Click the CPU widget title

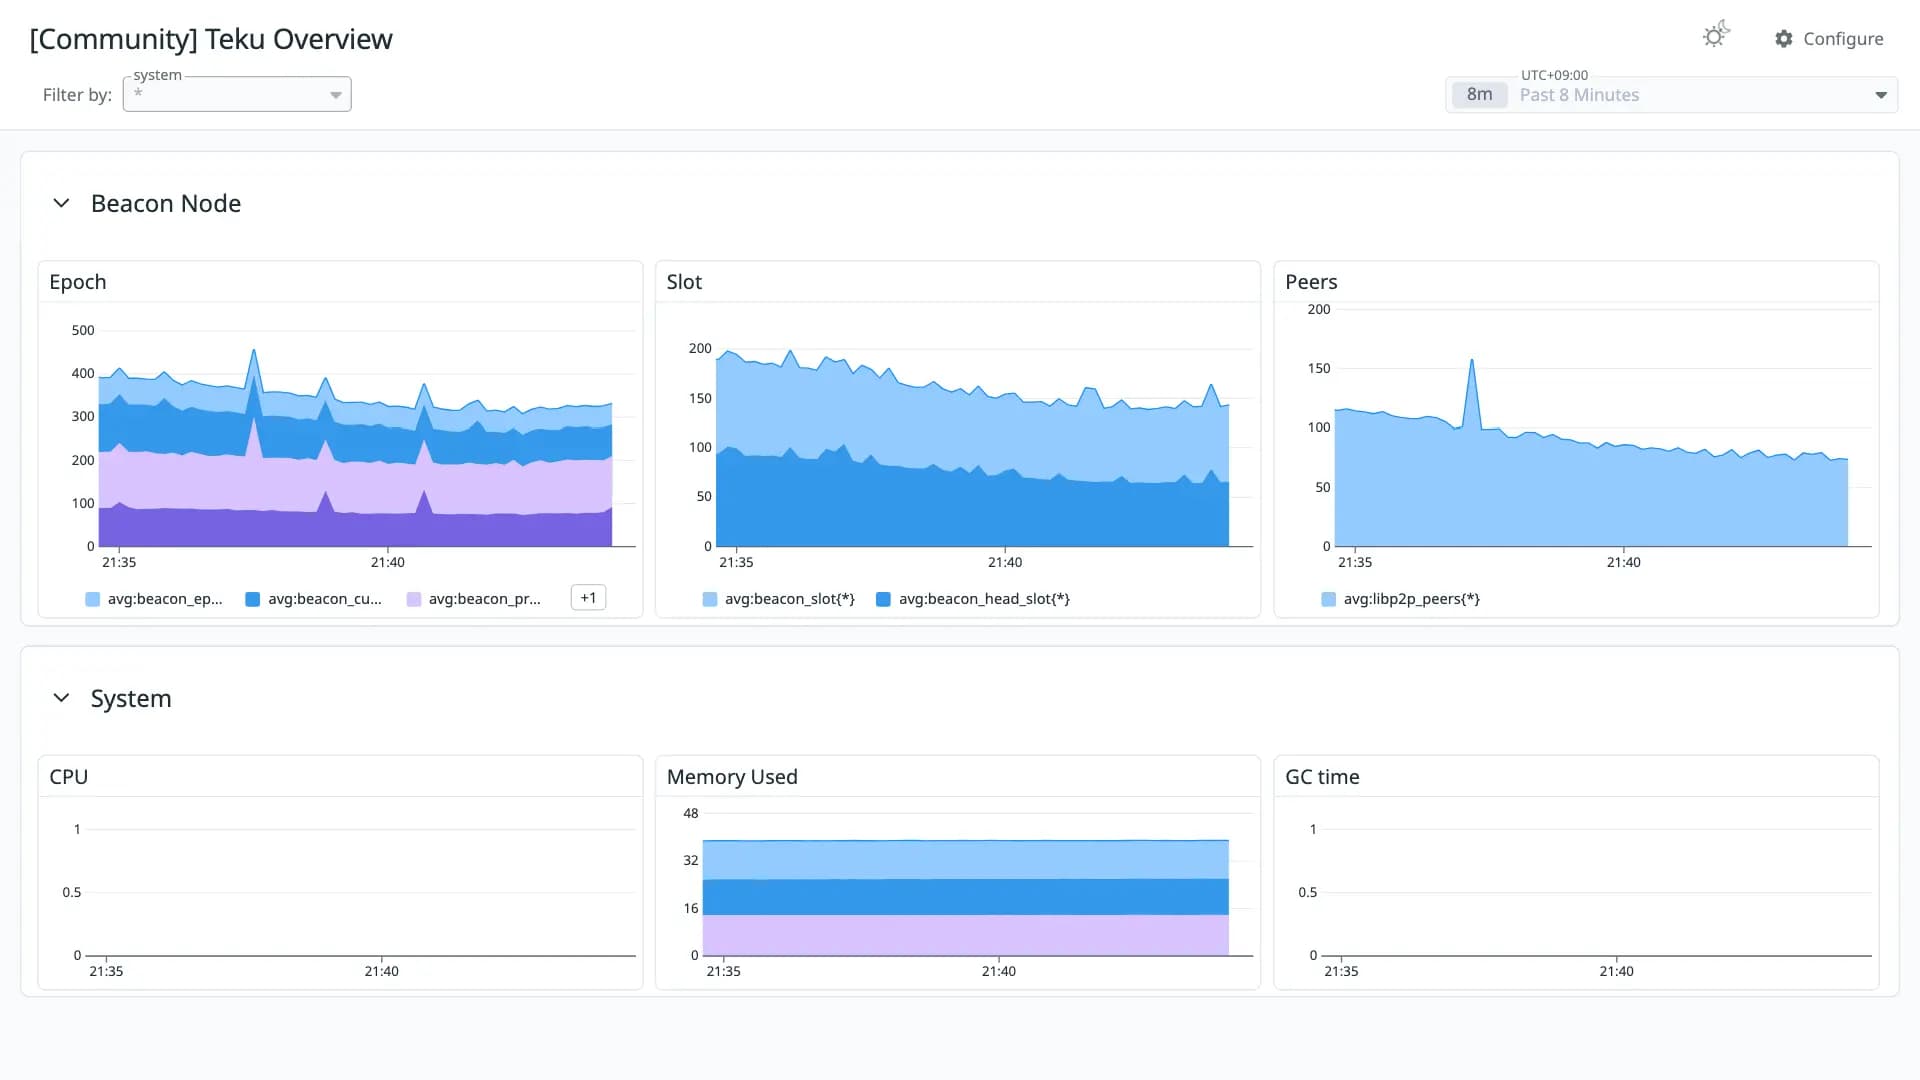[69, 777]
